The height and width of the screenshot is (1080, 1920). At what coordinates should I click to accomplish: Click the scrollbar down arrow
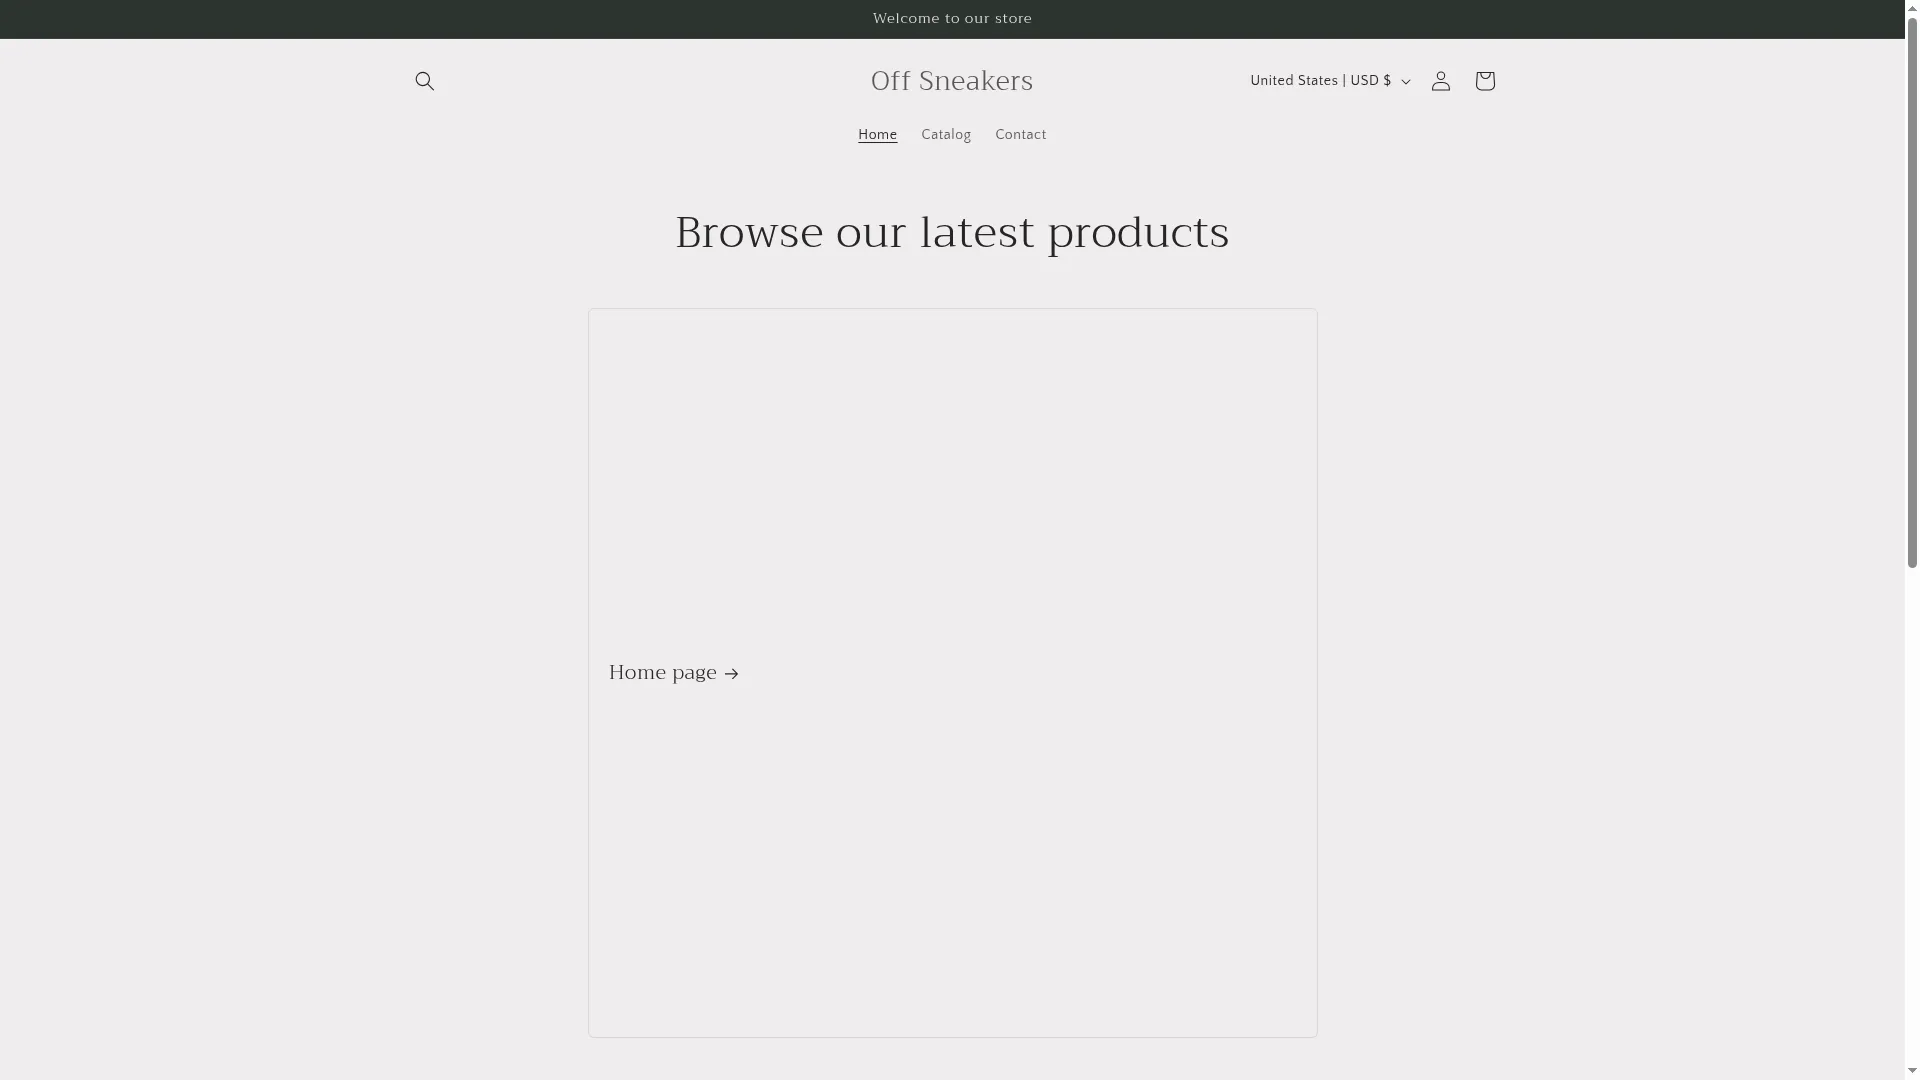[1912, 1071]
